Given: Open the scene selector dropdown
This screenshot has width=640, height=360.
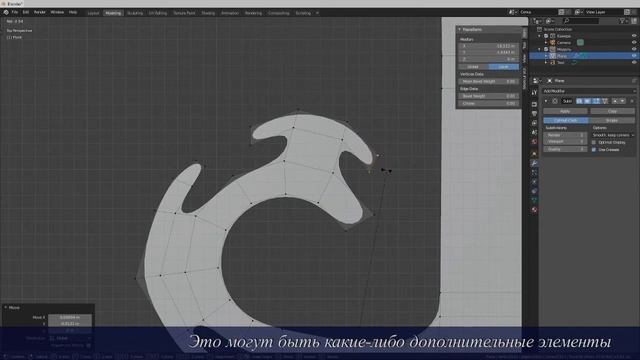Looking at the screenshot, I should [x=512, y=12].
